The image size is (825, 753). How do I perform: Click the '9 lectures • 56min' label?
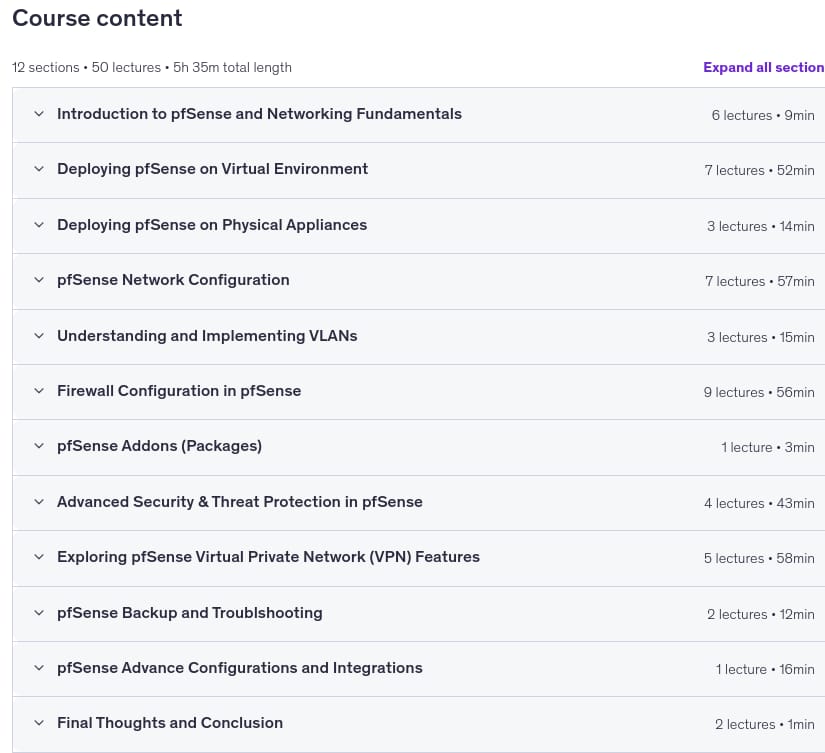pyautogui.click(x=759, y=393)
